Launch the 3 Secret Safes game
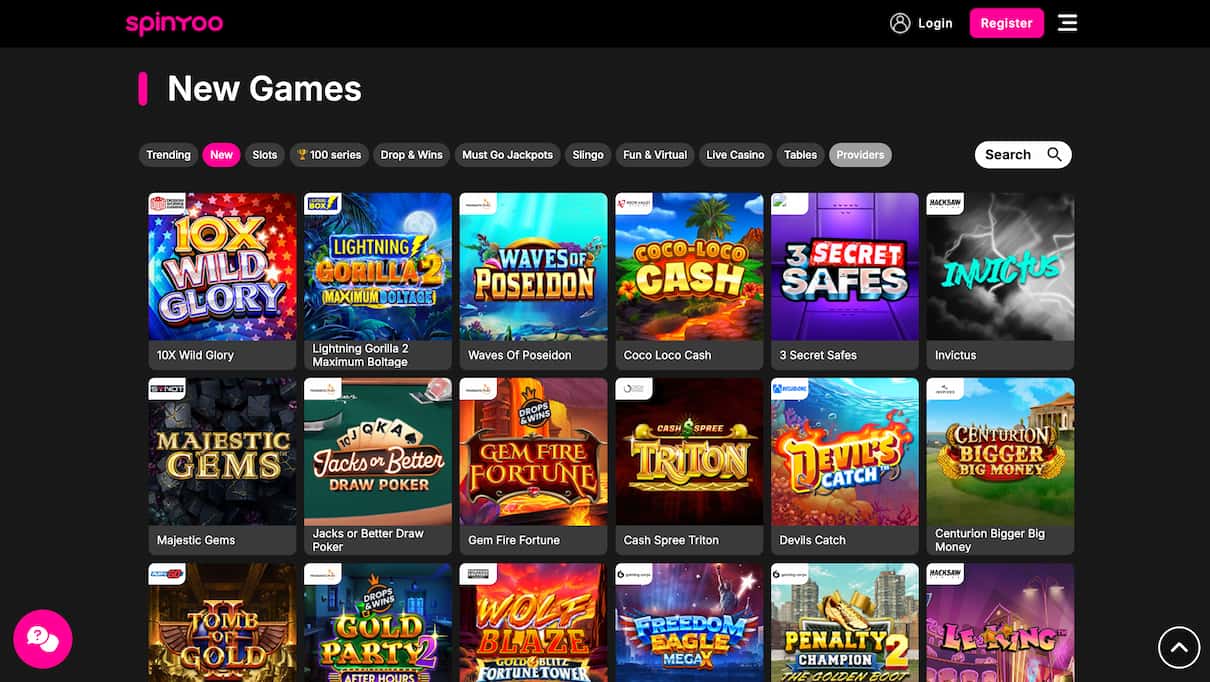This screenshot has height=682, width=1210. click(845, 267)
